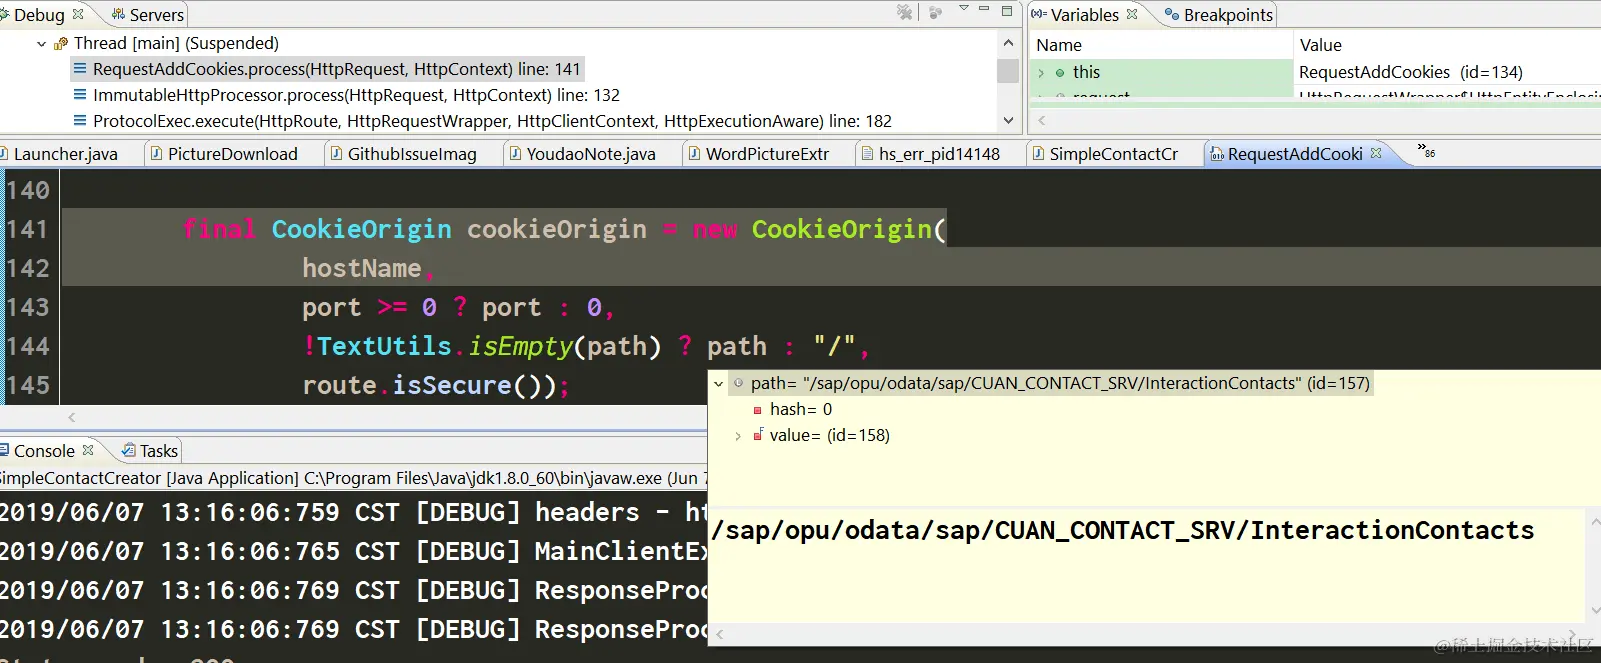Switch to the Breakpoints tab
The image size is (1601, 663).
point(1219,15)
